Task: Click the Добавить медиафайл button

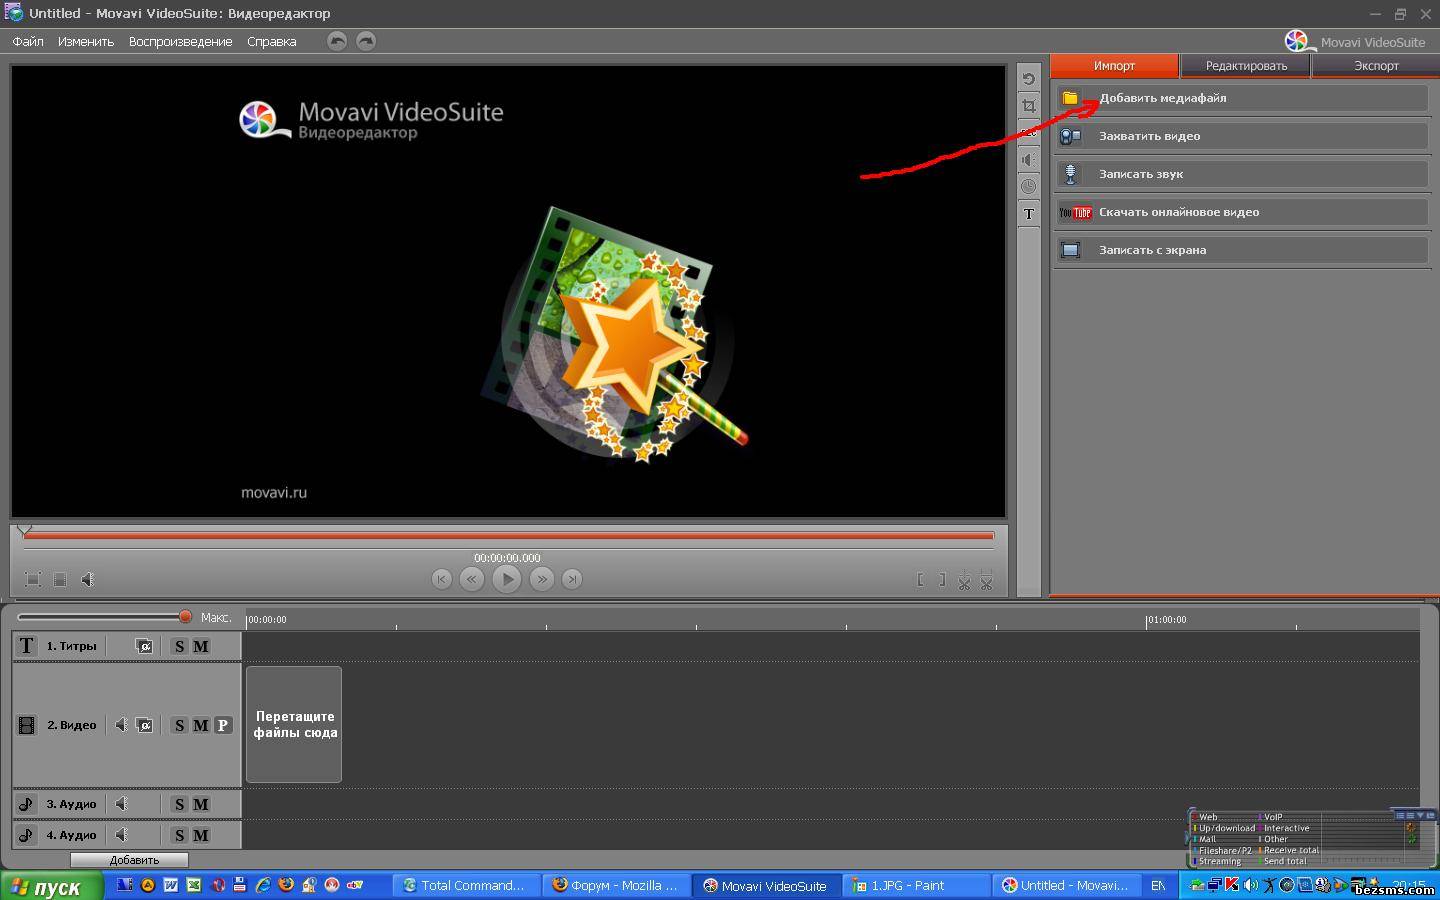Action: (x=1242, y=98)
